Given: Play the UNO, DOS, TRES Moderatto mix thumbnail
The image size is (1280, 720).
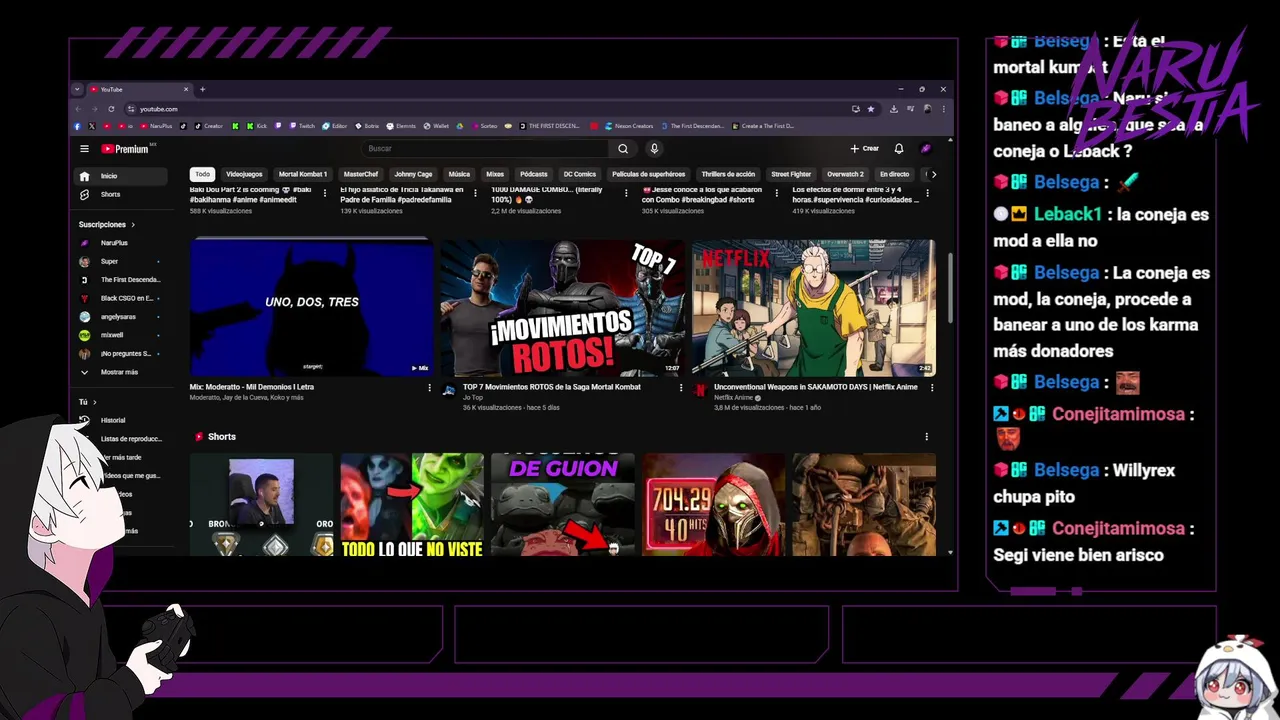Looking at the screenshot, I should (x=312, y=308).
